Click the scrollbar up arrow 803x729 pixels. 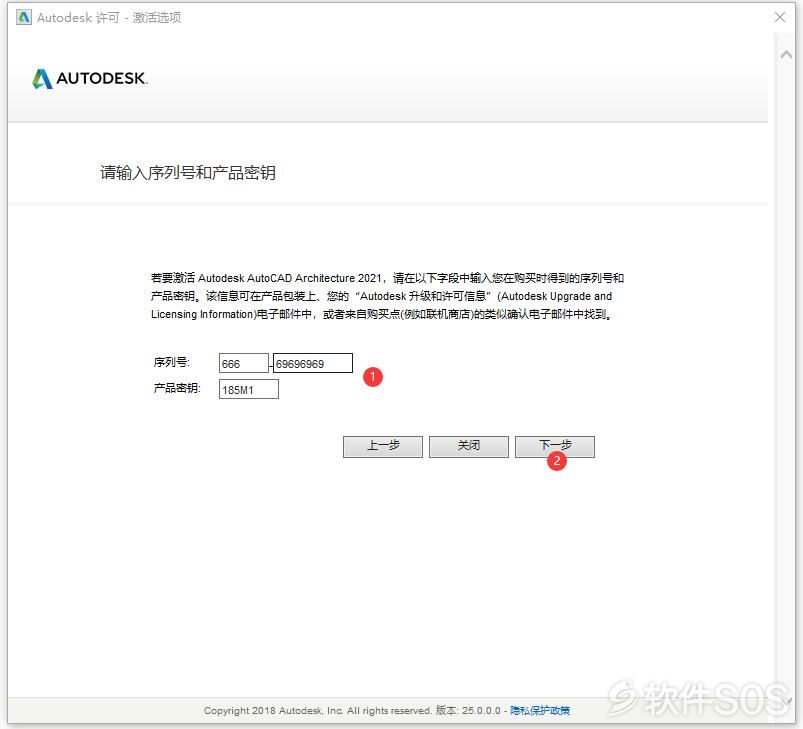click(x=786, y=54)
